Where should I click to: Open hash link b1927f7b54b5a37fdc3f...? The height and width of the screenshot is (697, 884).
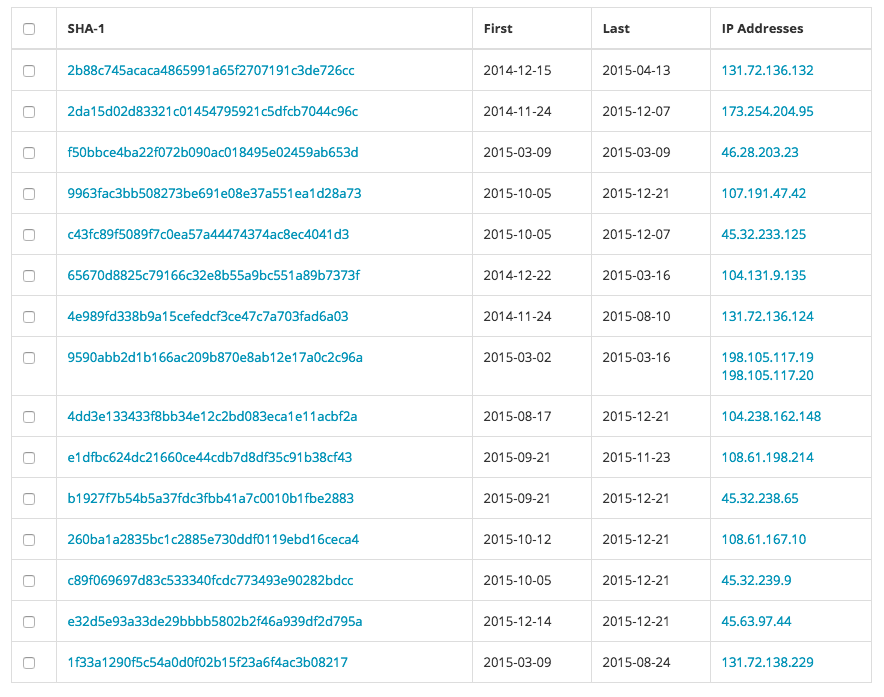[x=210, y=499]
